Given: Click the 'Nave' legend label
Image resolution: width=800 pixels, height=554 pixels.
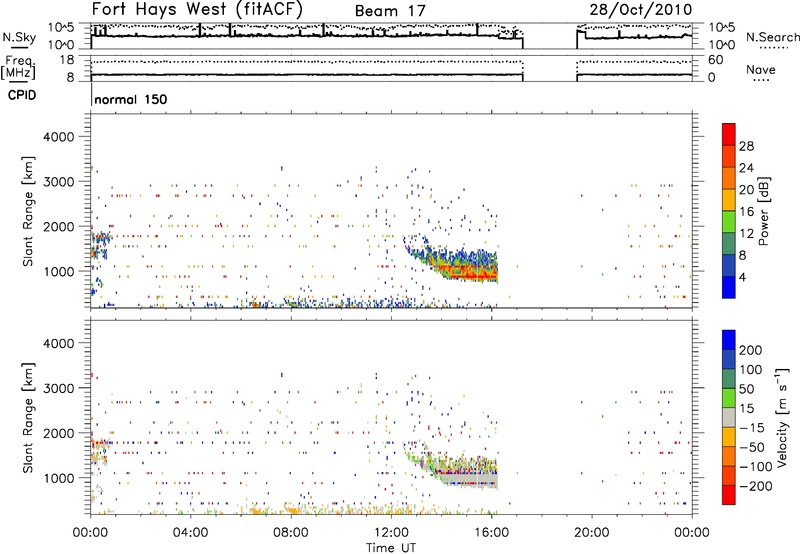Looking at the screenshot, I should tap(761, 69).
